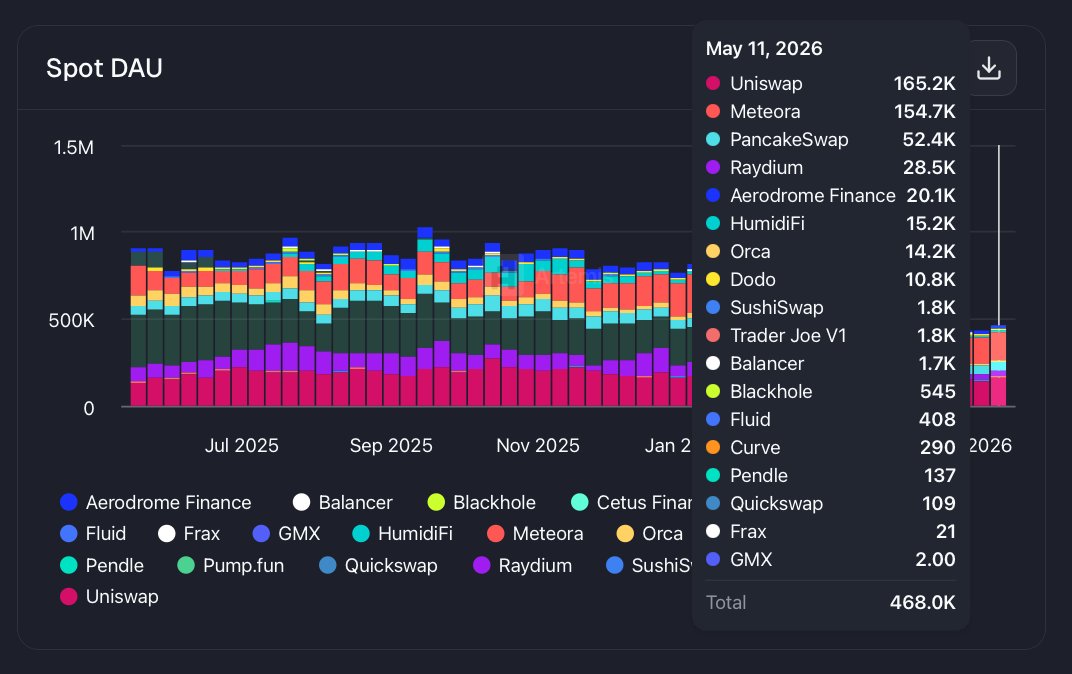1072x674 pixels.
Task: Click the Jul 2025 x-axis label
Action: click(241, 446)
